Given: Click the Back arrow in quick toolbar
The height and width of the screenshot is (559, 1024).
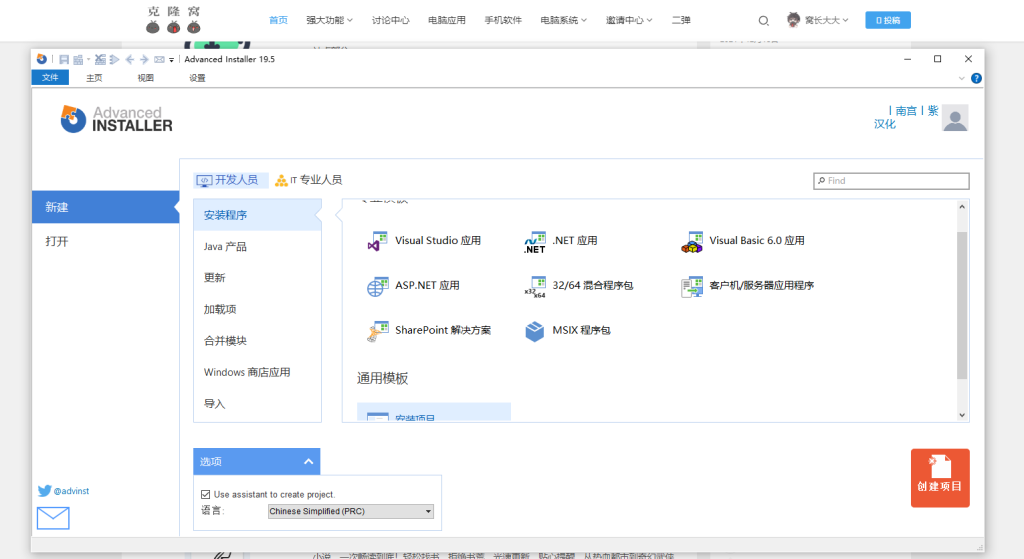Looking at the screenshot, I should tap(129, 59).
